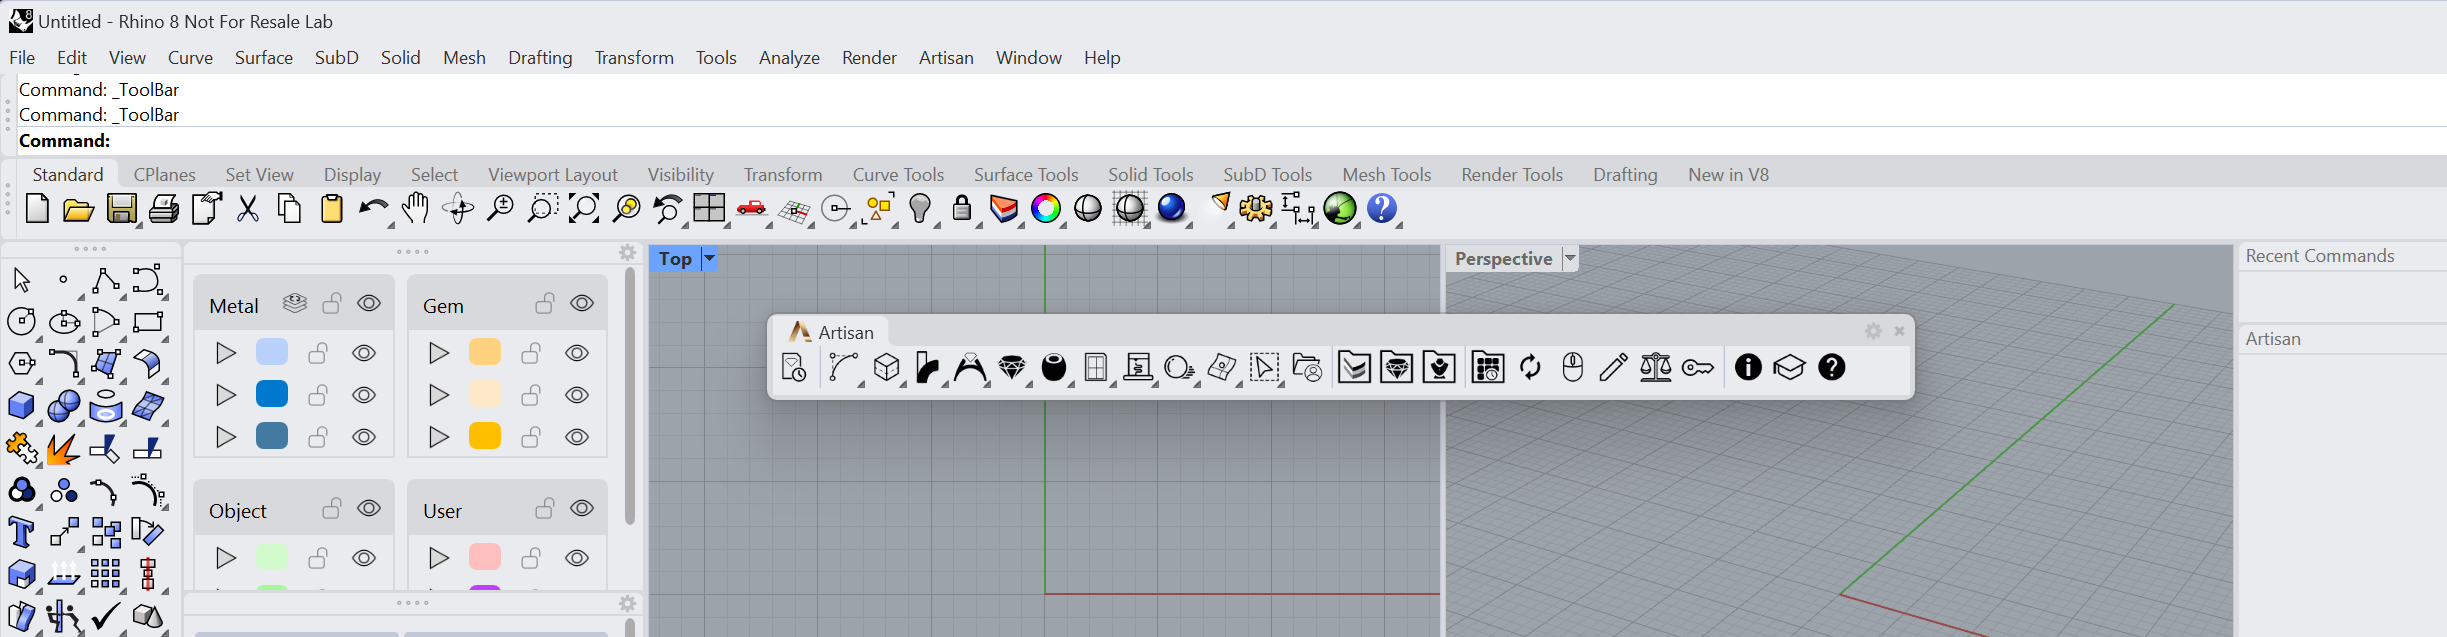Click the light blue Metal color swatch

click(x=272, y=352)
